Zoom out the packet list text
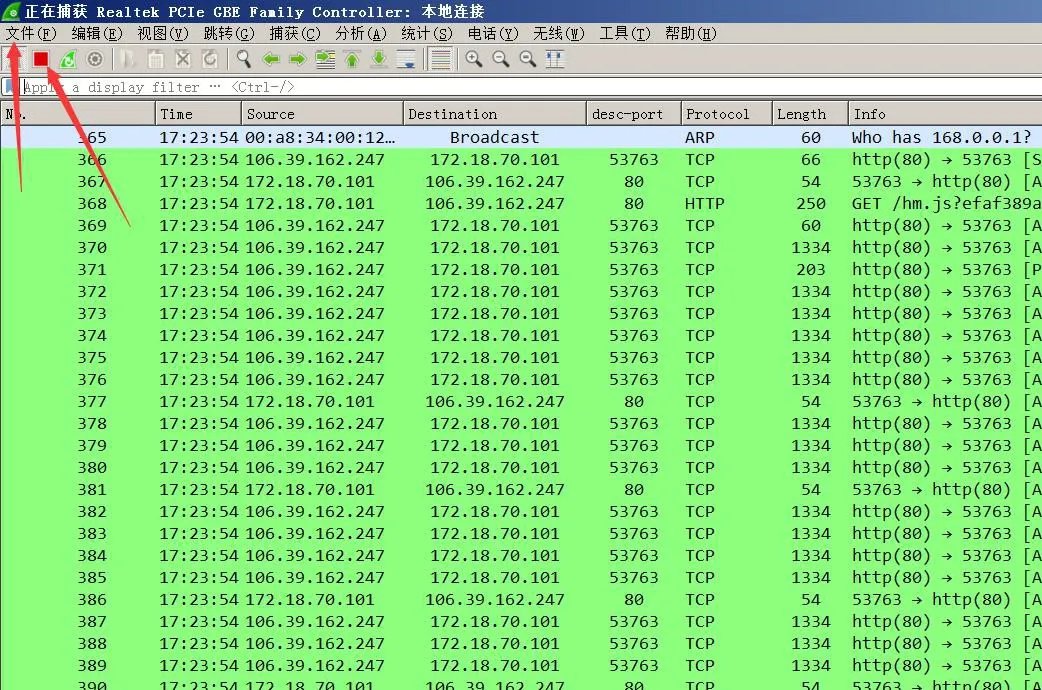This screenshot has width=1042, height=690. (x=500, y=59)
